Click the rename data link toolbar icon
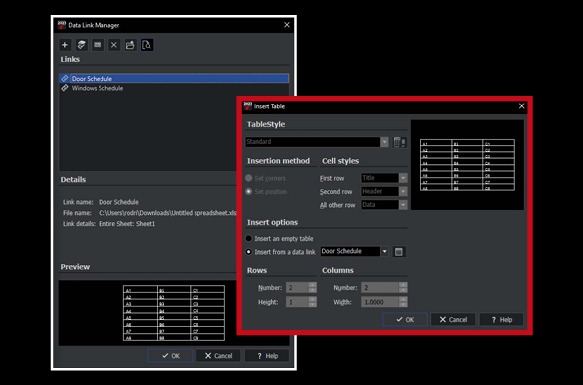583x385 pixels. (97, 45)
